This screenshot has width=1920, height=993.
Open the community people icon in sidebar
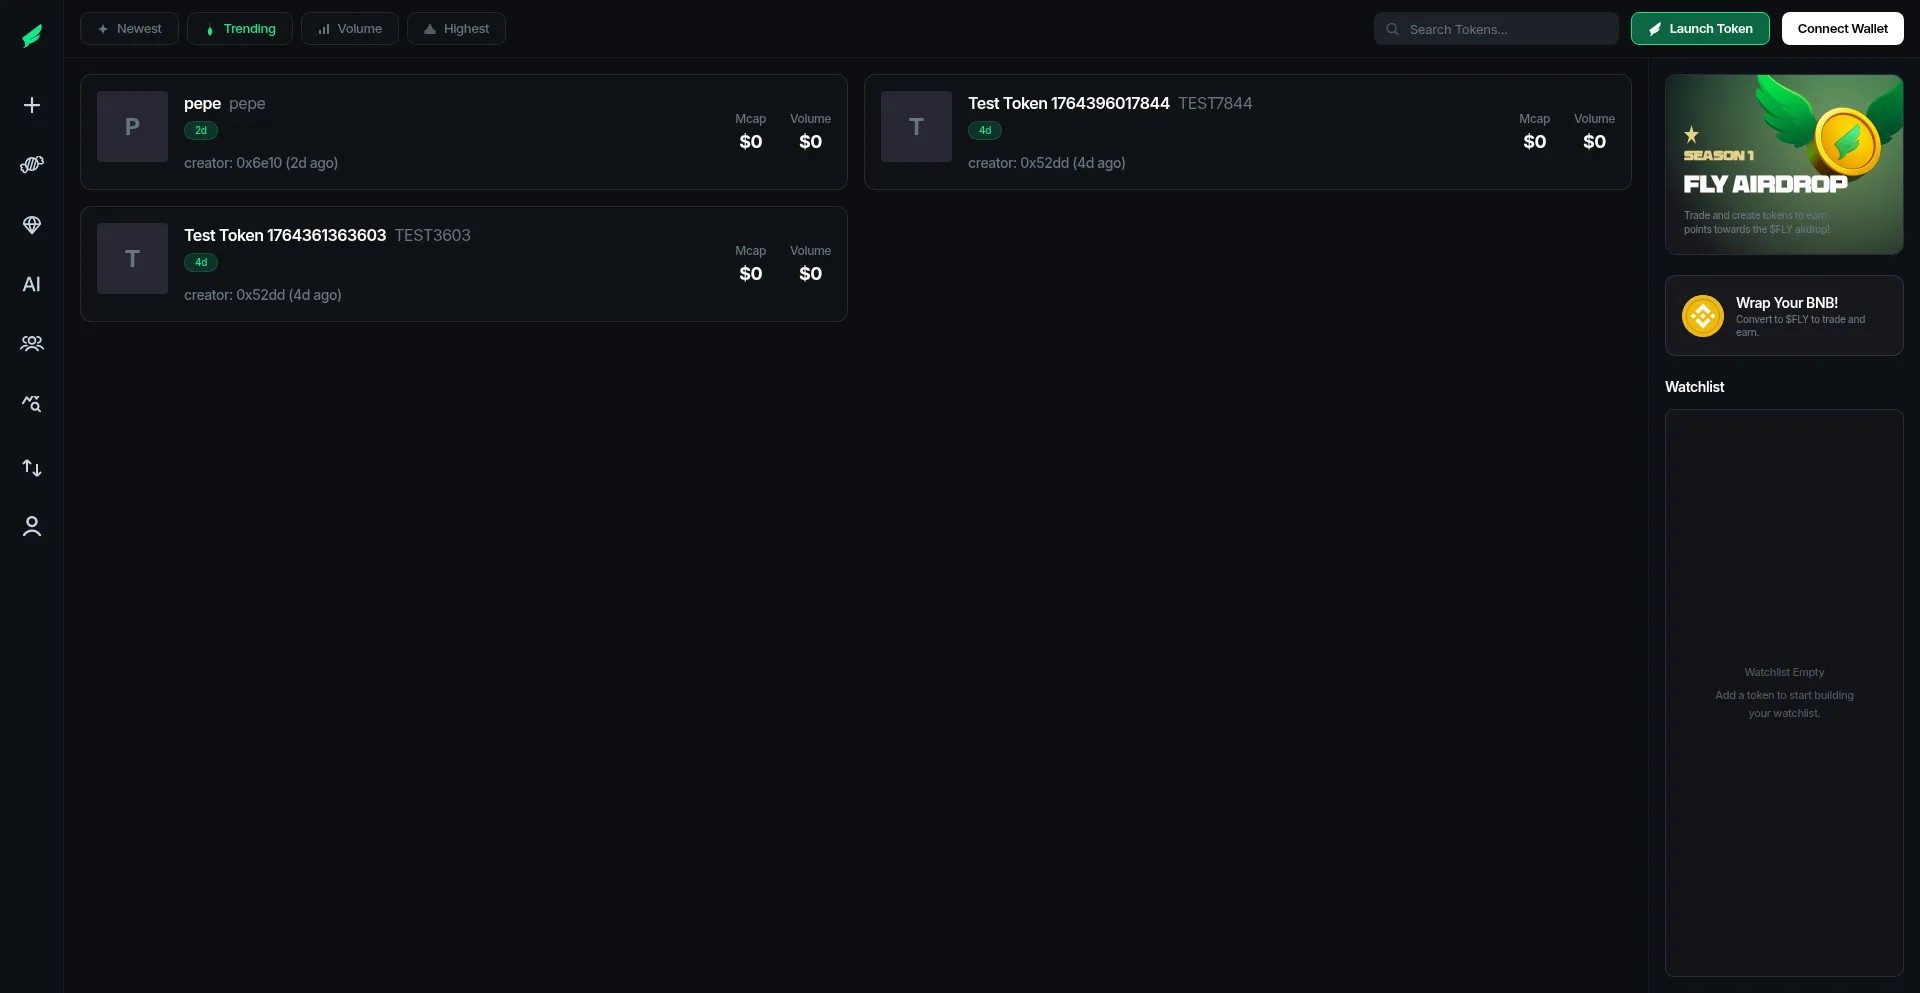pyautogui.click(x=32, y=344)
